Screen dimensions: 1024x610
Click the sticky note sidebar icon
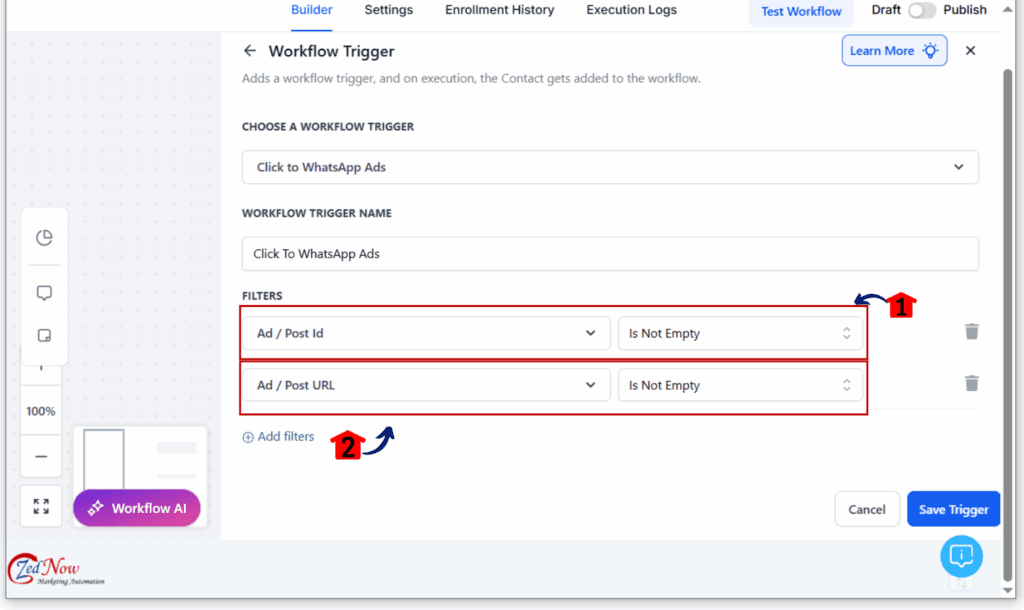44,336
